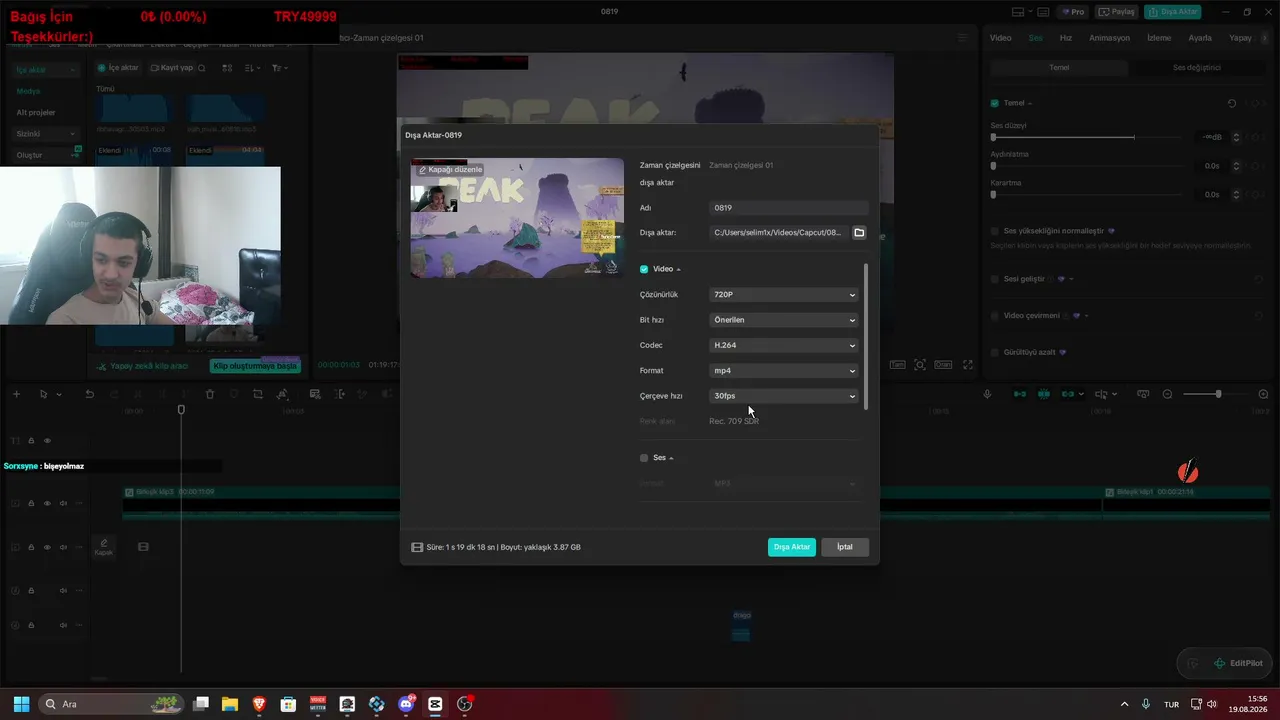Open the Codec H.264 dropdown

tap(784, 345)
